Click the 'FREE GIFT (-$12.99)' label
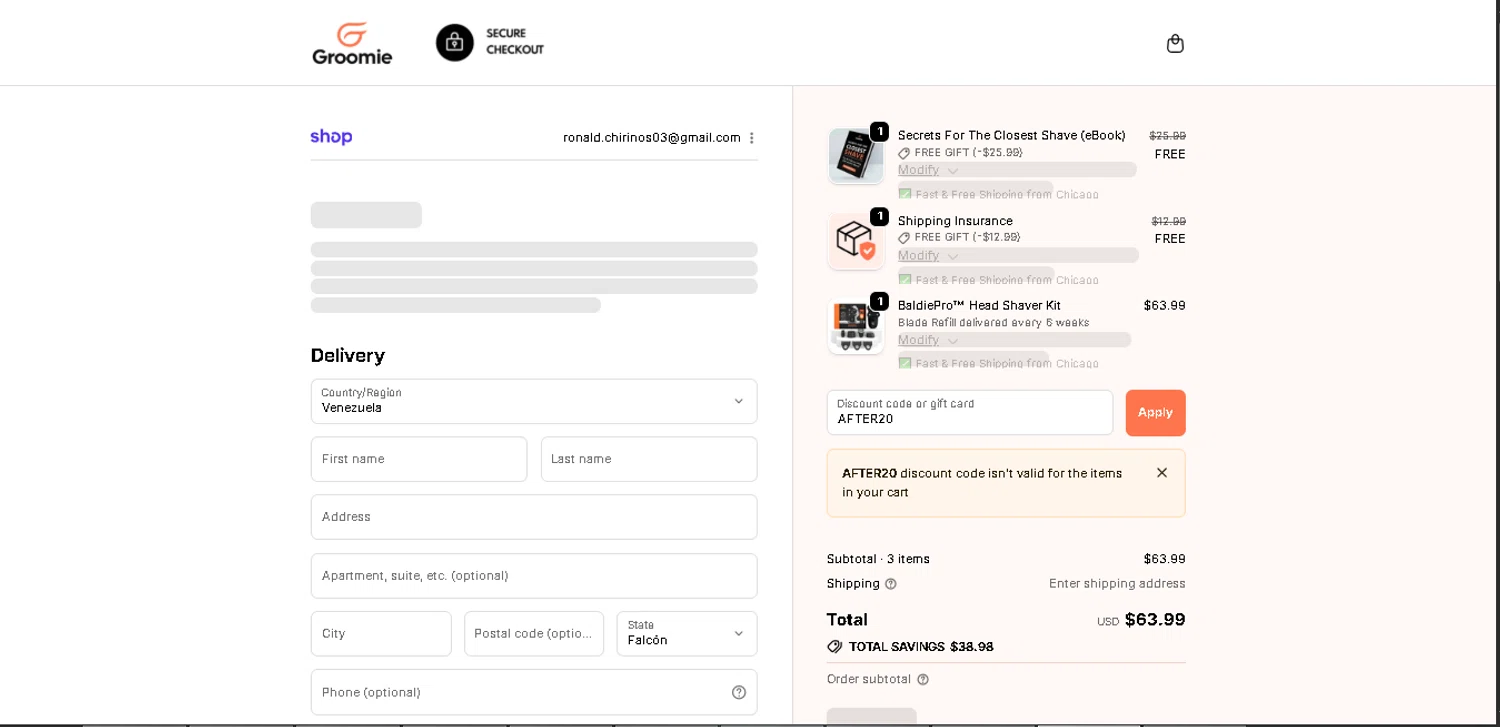The width and height of the screenshot is (1500, 727). (x=967, y=238)
